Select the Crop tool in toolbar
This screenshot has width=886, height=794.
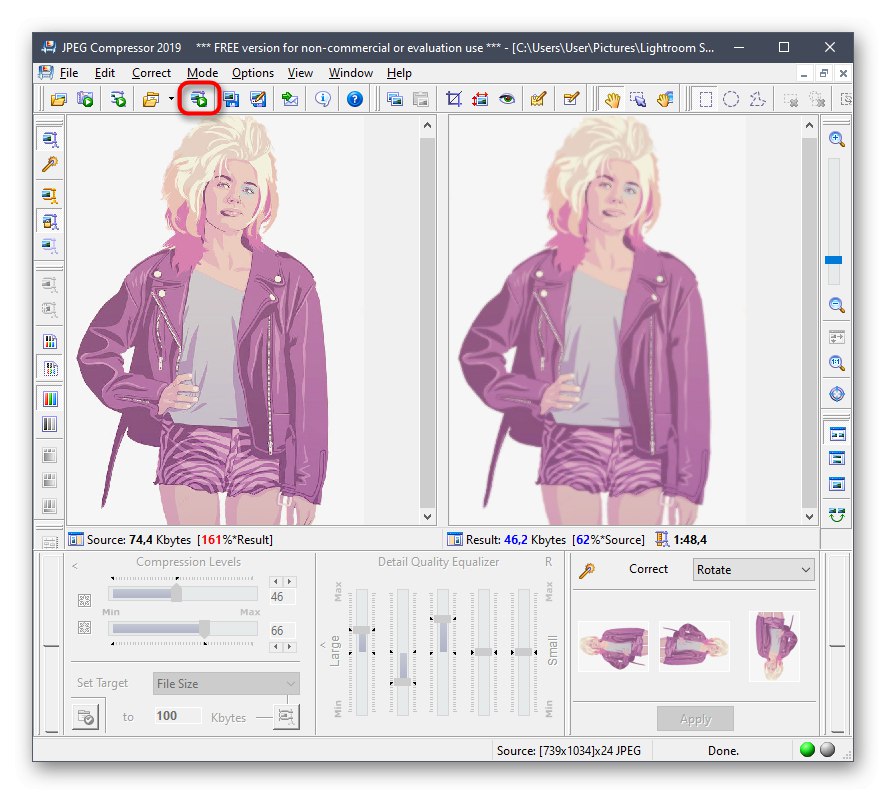pos(454,99)
